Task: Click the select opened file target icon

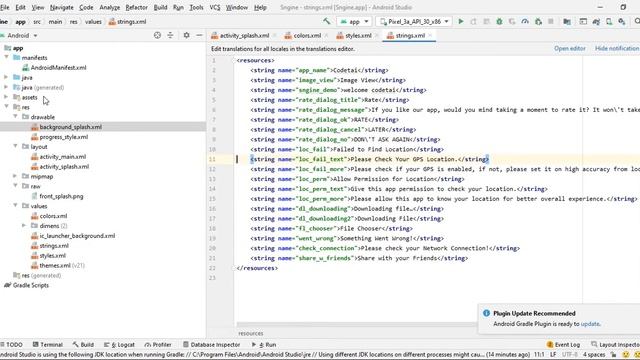Action: pyautogui.click(x=157, y=36)
